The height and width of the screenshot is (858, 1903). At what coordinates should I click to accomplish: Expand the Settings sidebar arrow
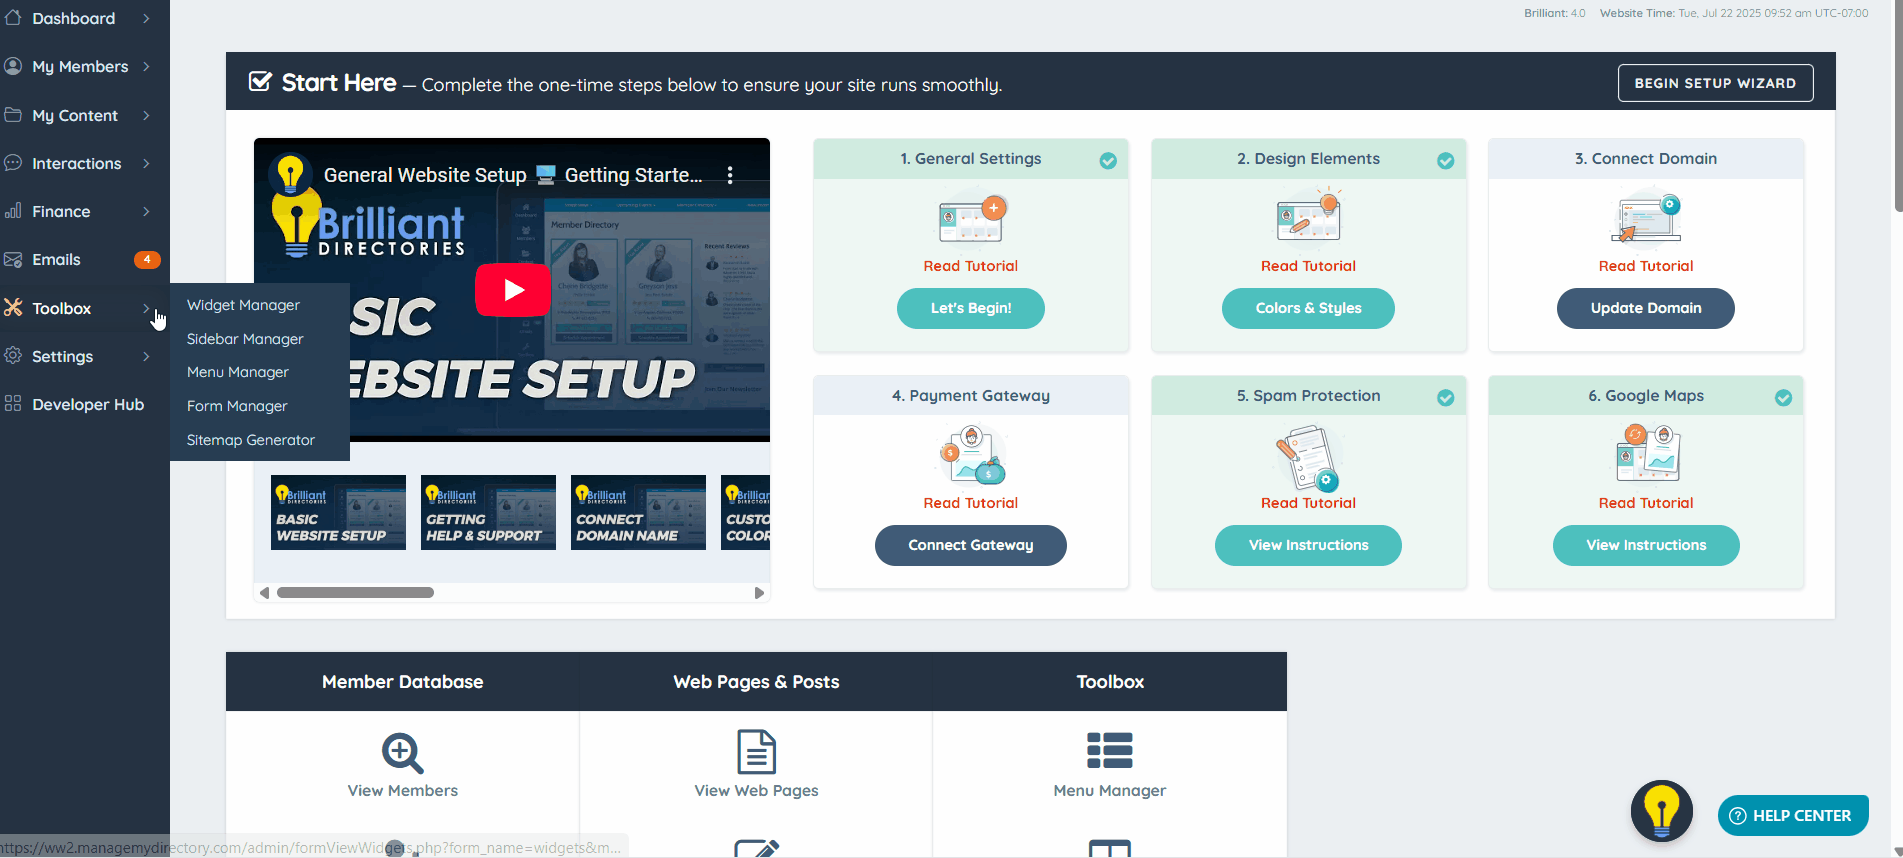146,356
